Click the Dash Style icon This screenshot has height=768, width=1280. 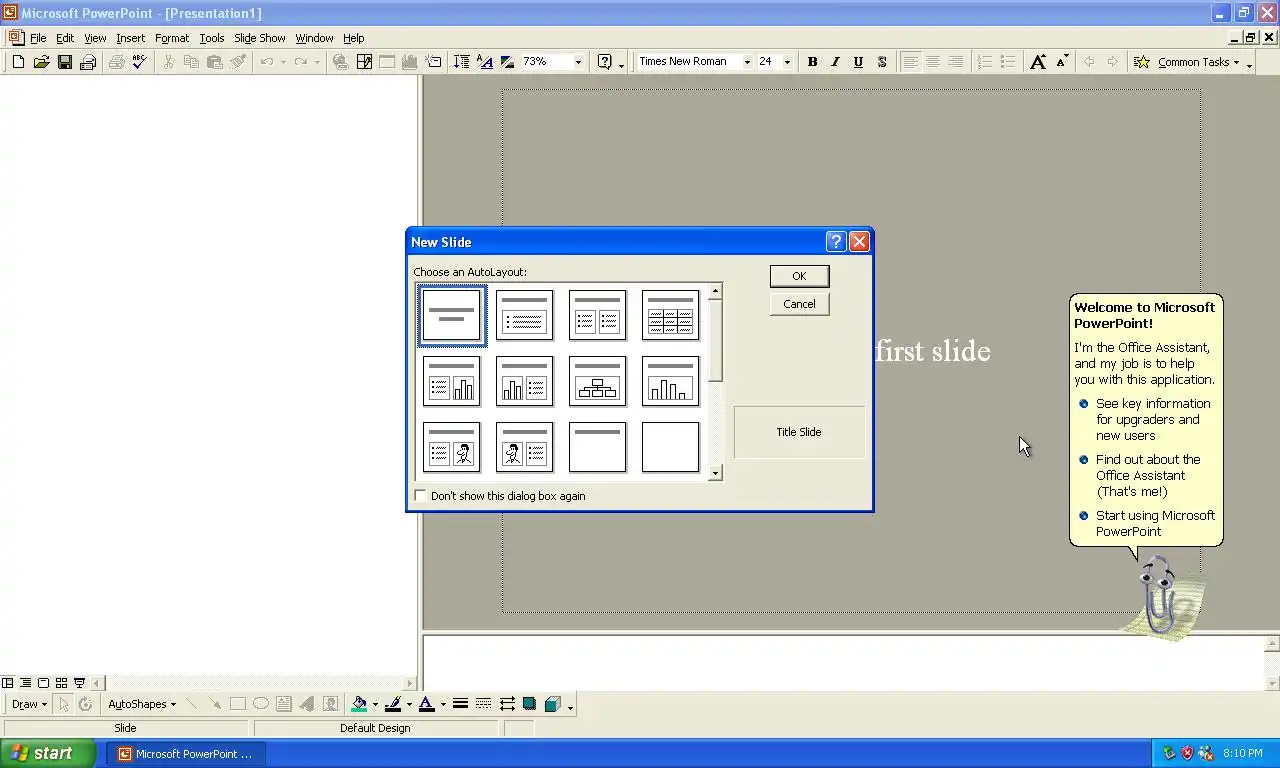[483, 704]
